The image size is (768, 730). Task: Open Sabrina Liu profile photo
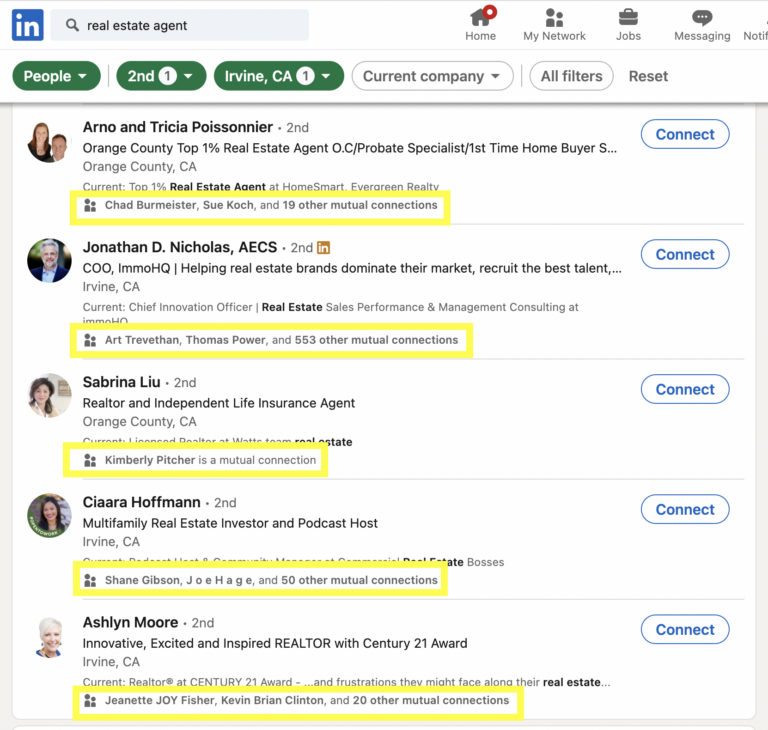pyautogui.click(x=49, y=396)
